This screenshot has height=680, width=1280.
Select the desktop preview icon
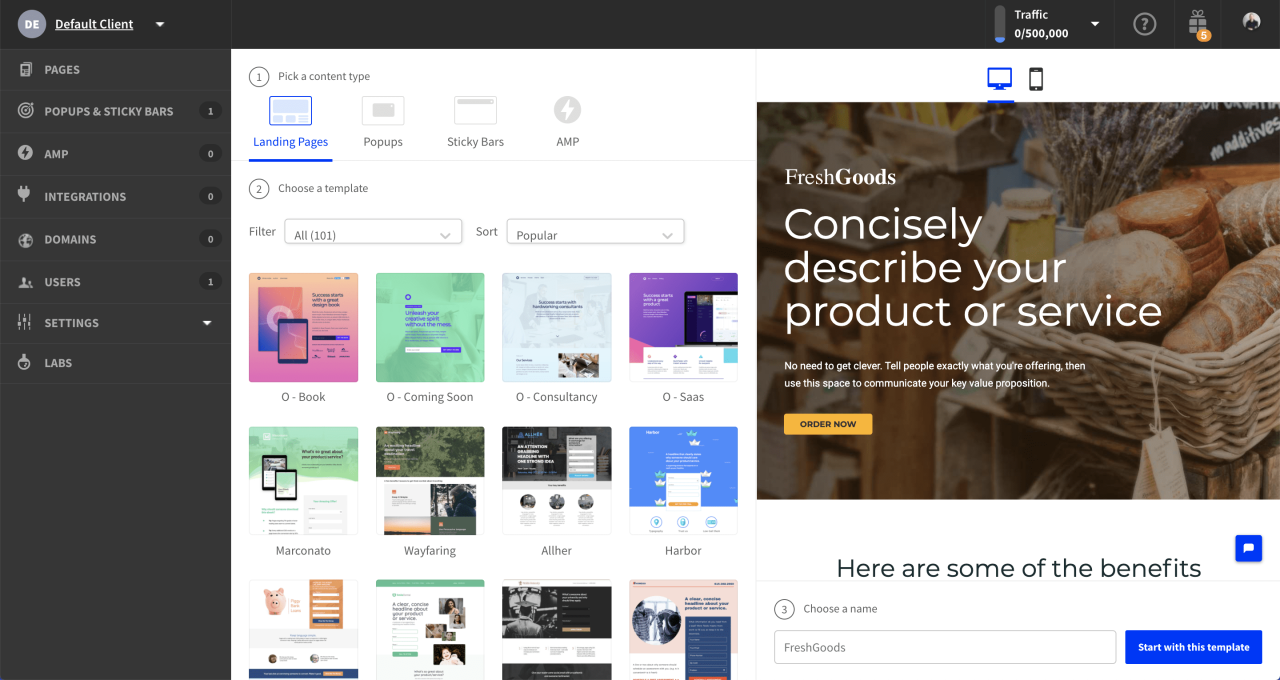(x=999, y=78)
